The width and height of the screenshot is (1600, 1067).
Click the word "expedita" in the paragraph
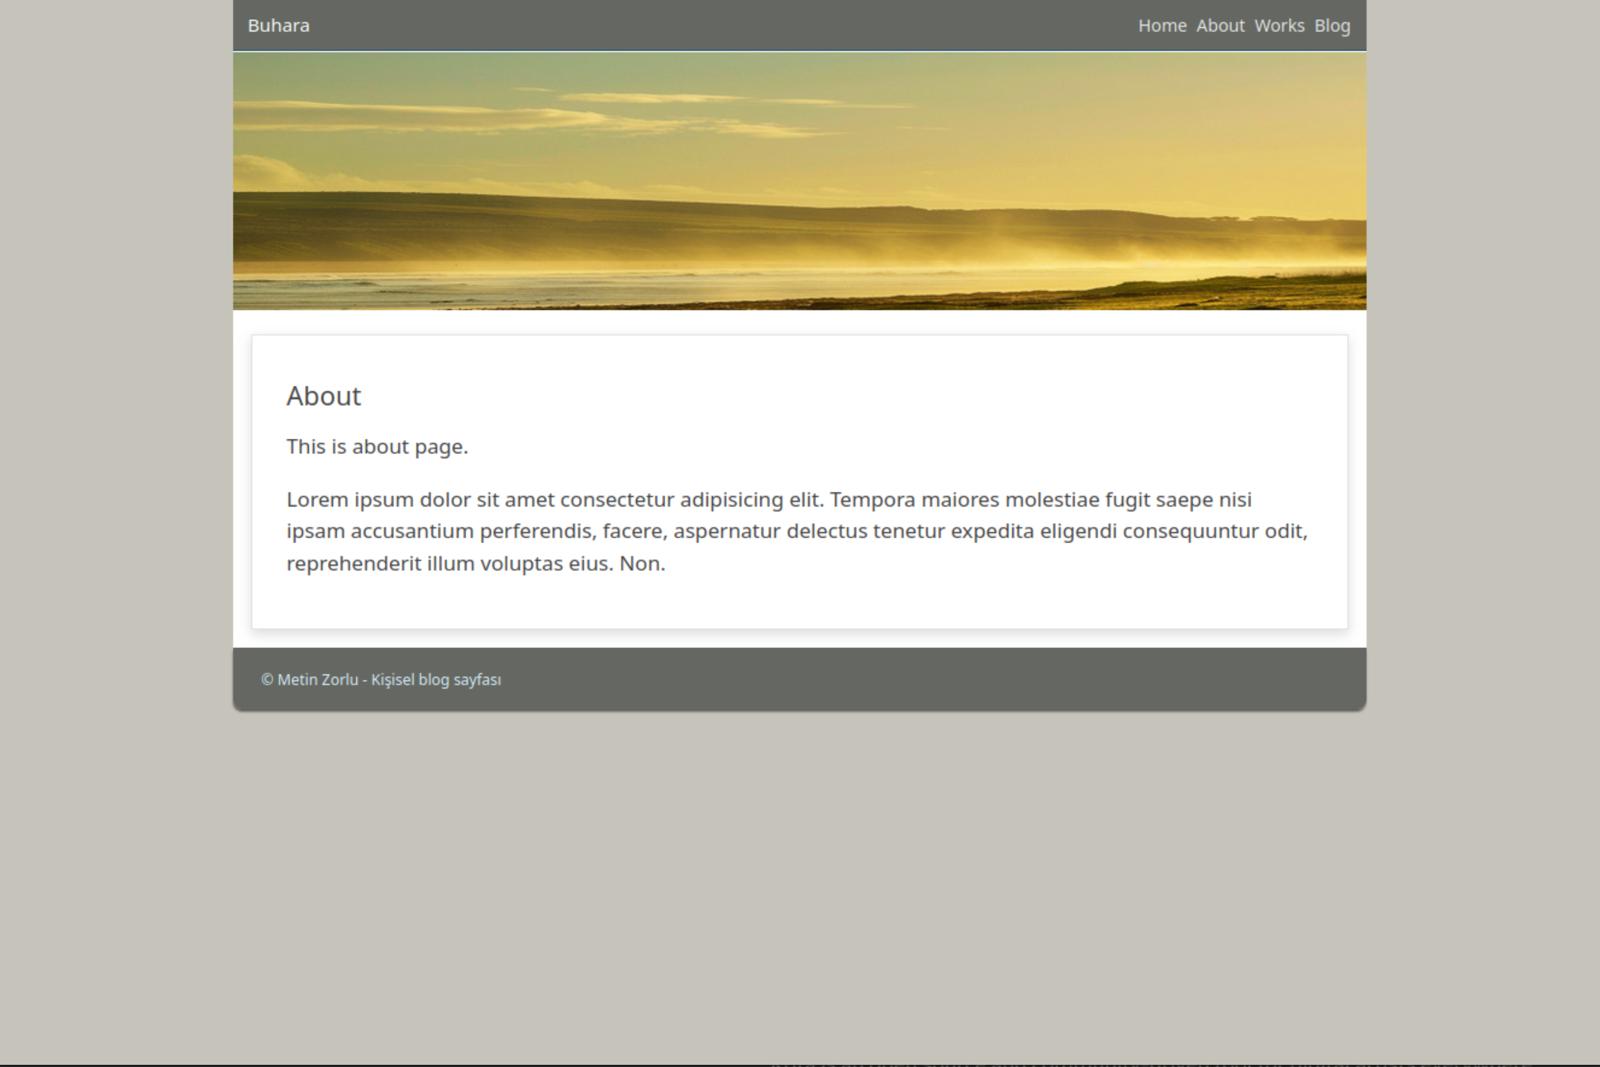click(992, 532)
